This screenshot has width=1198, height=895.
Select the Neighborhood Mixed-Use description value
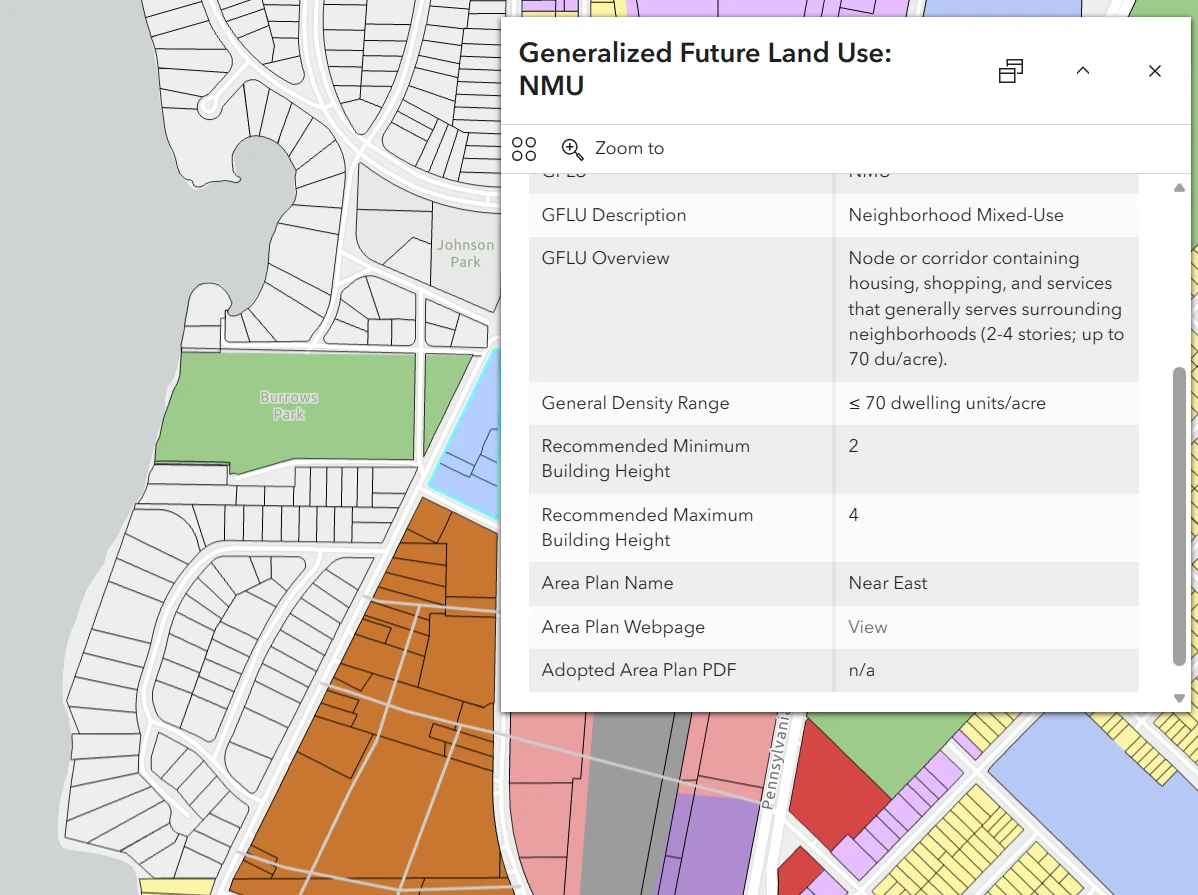click(955, 215)
